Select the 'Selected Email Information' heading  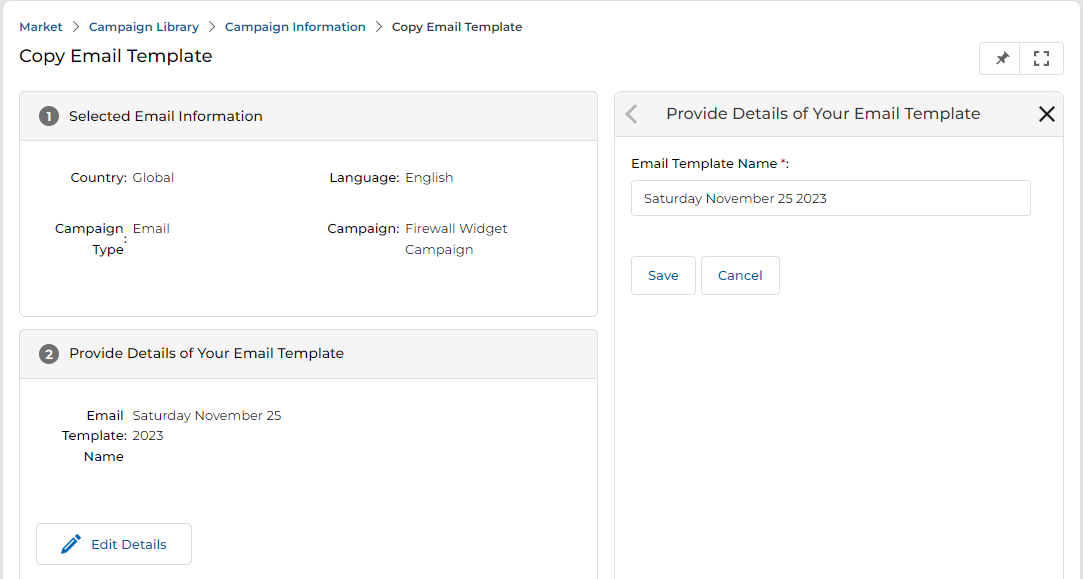click(x=166, y=116)
